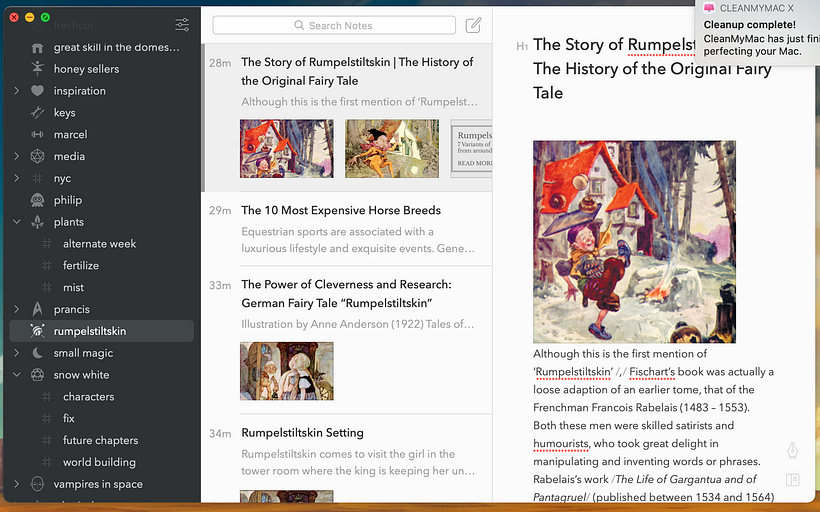Click the dumbbell icon next to marcel
820x512 pixels.
(37, 134)
